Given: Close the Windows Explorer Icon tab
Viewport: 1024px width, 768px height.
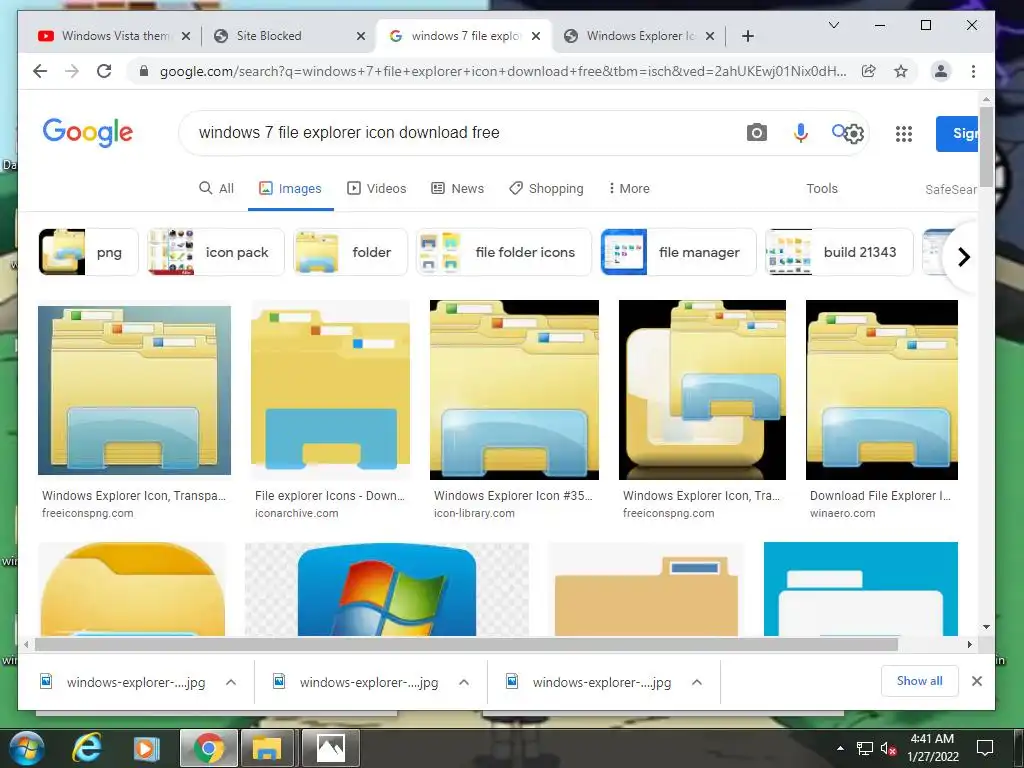Looking at the screenshot, I should tap(710, 37).
